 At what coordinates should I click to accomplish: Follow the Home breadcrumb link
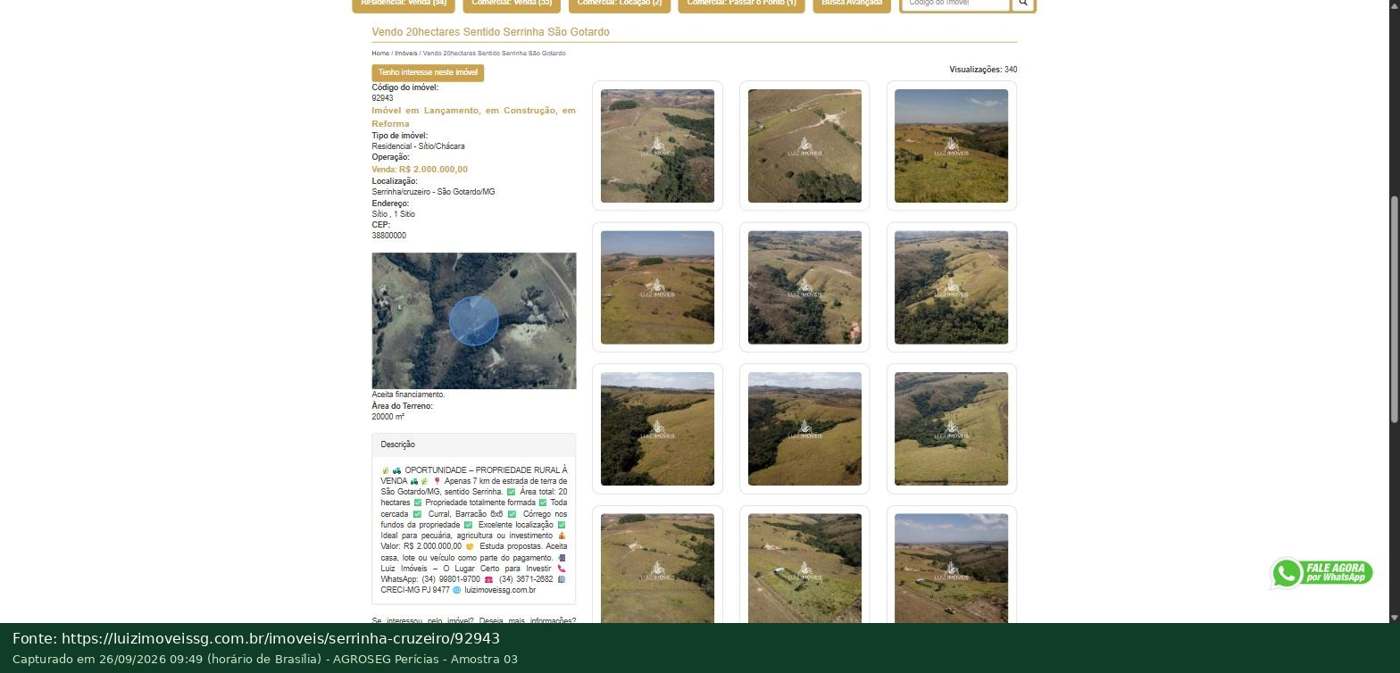pyautogui.click(x=380, y=53)
